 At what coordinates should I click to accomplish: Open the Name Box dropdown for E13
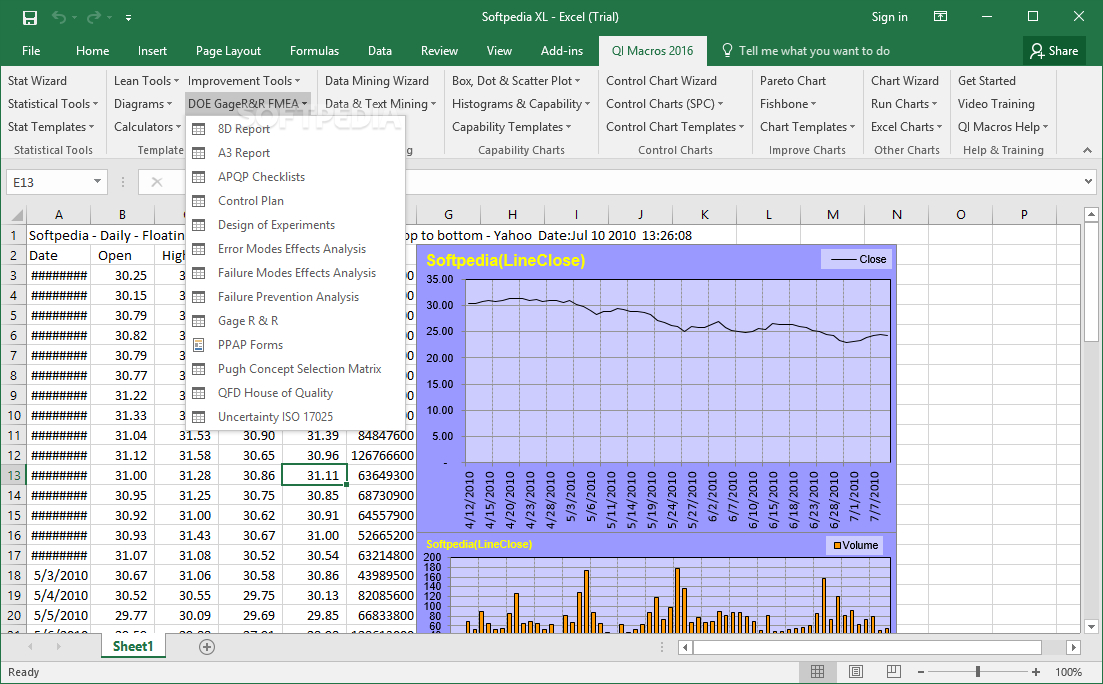(x=97, y=181)
